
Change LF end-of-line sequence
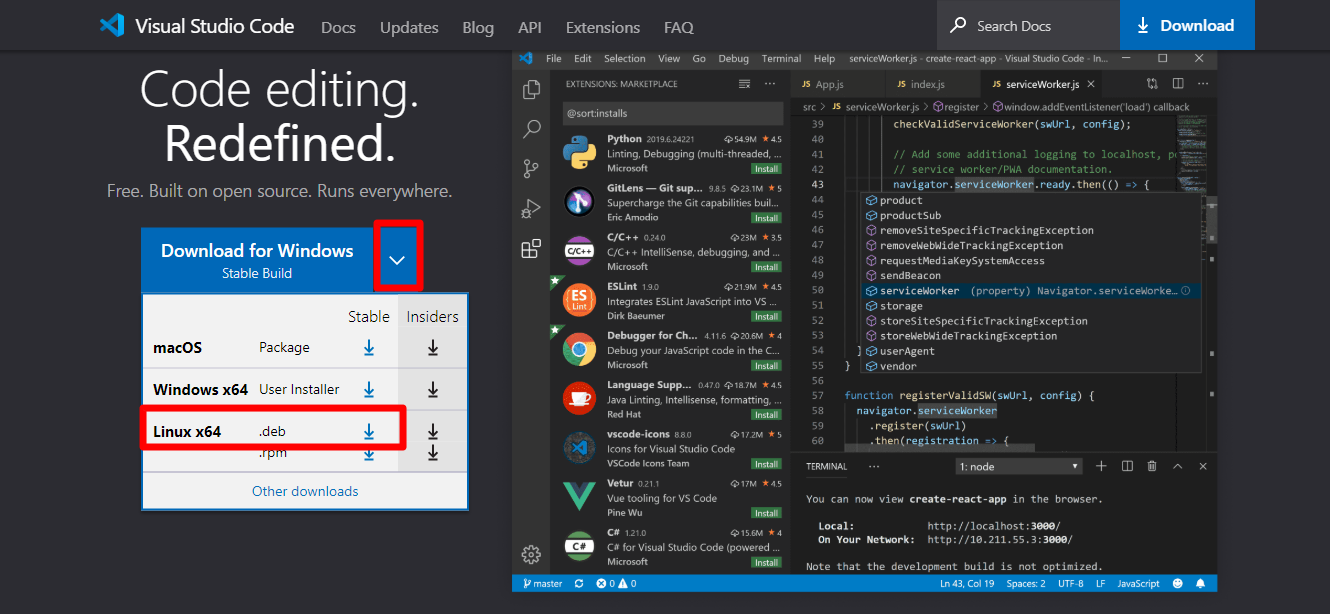pos(1100,583)
